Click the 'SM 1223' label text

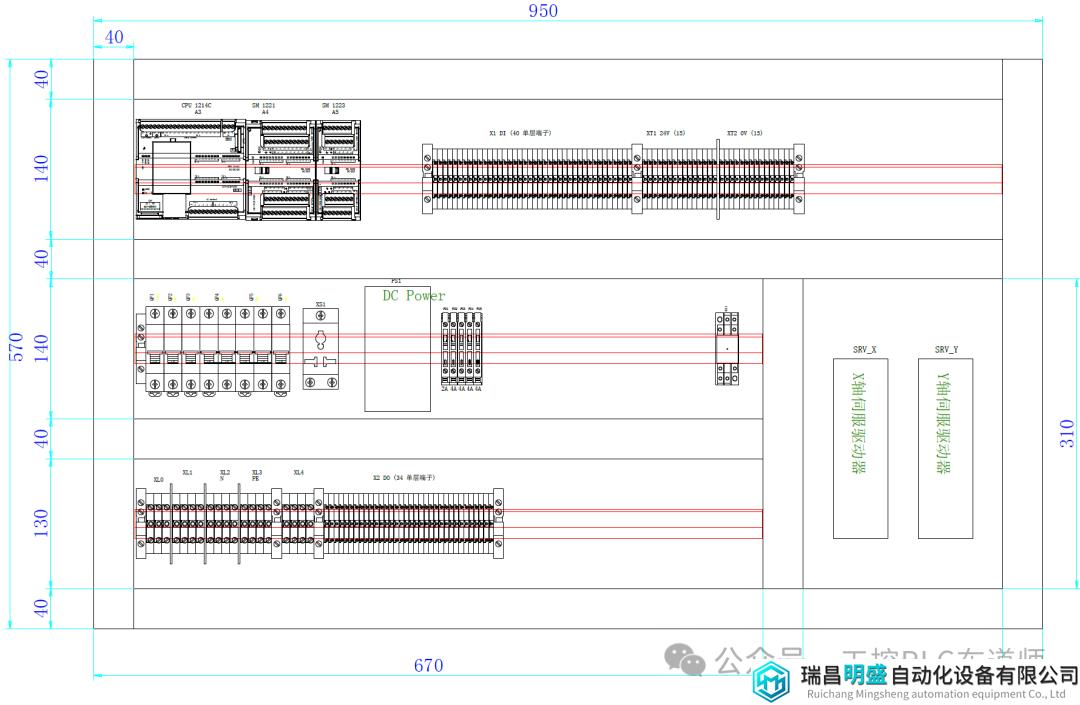pyautogui.click(x=333, y=105)
